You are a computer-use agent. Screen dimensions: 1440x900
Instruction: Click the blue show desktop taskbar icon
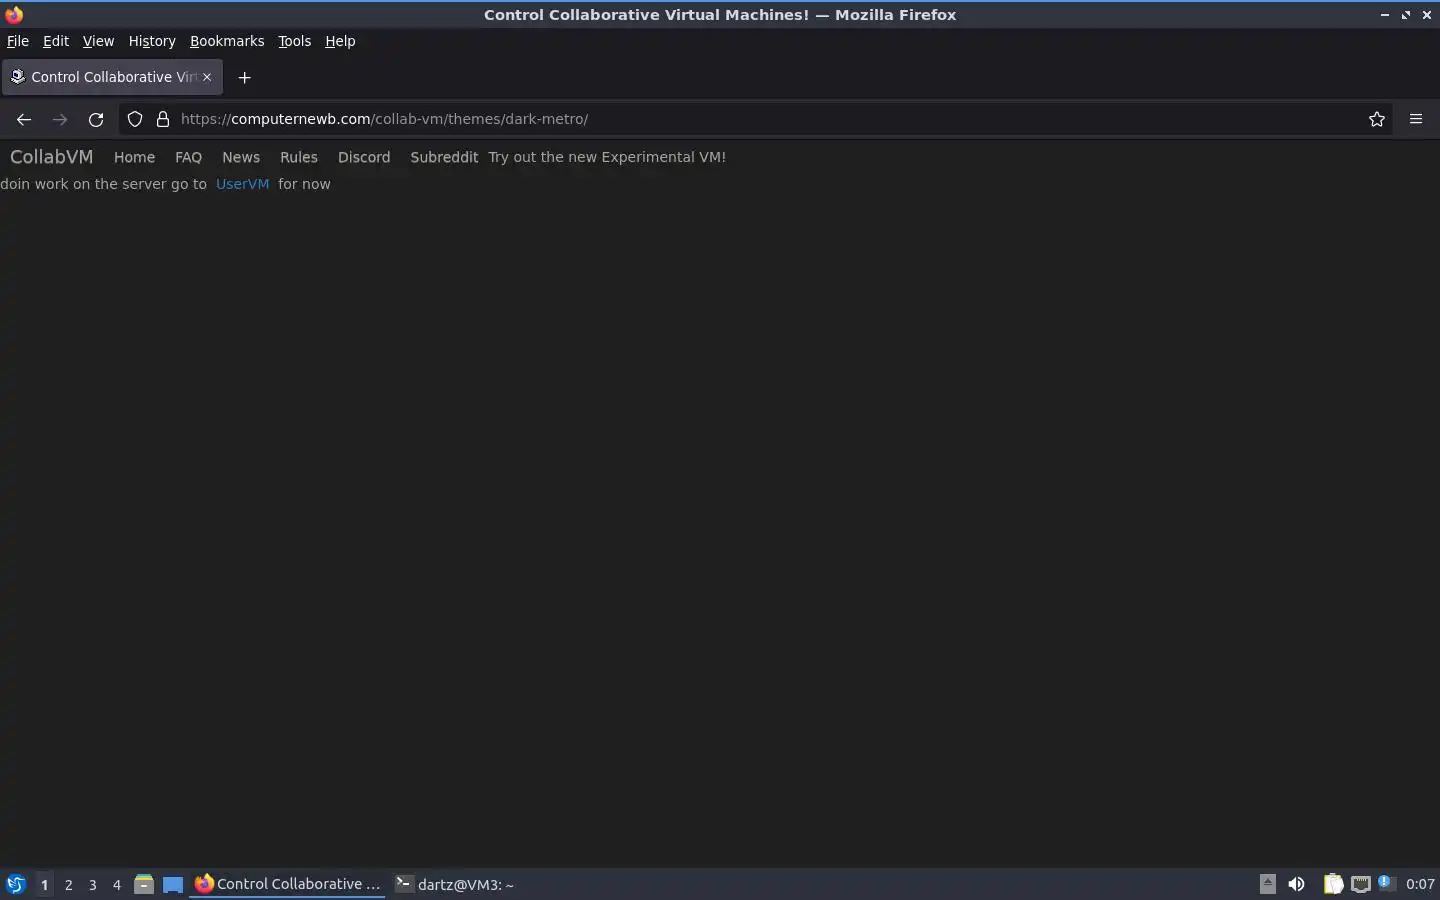(173, 884)
